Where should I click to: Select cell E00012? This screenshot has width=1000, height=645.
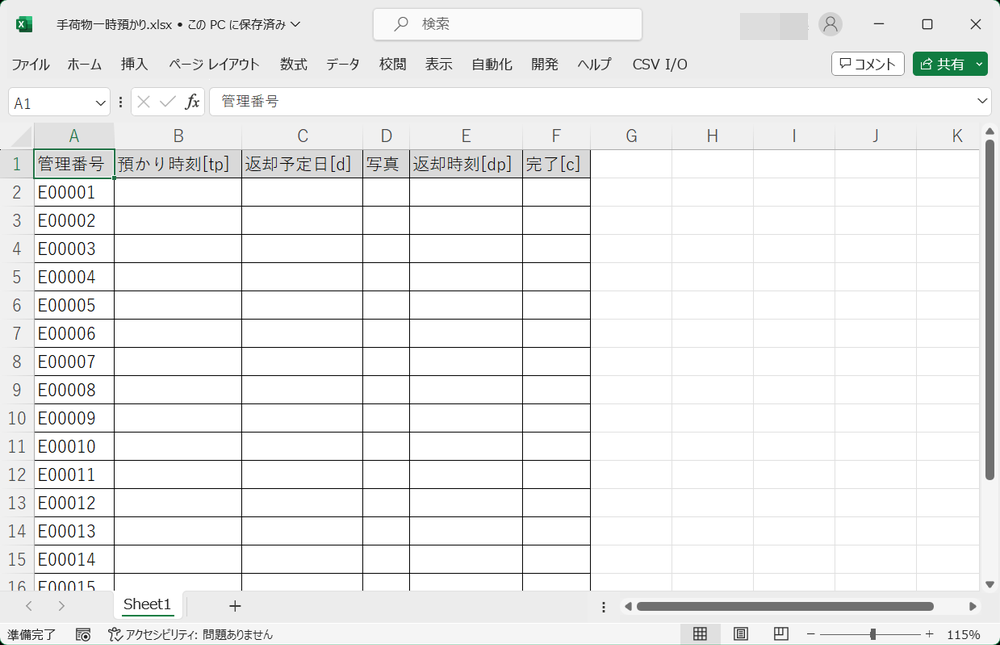point(74,503)
